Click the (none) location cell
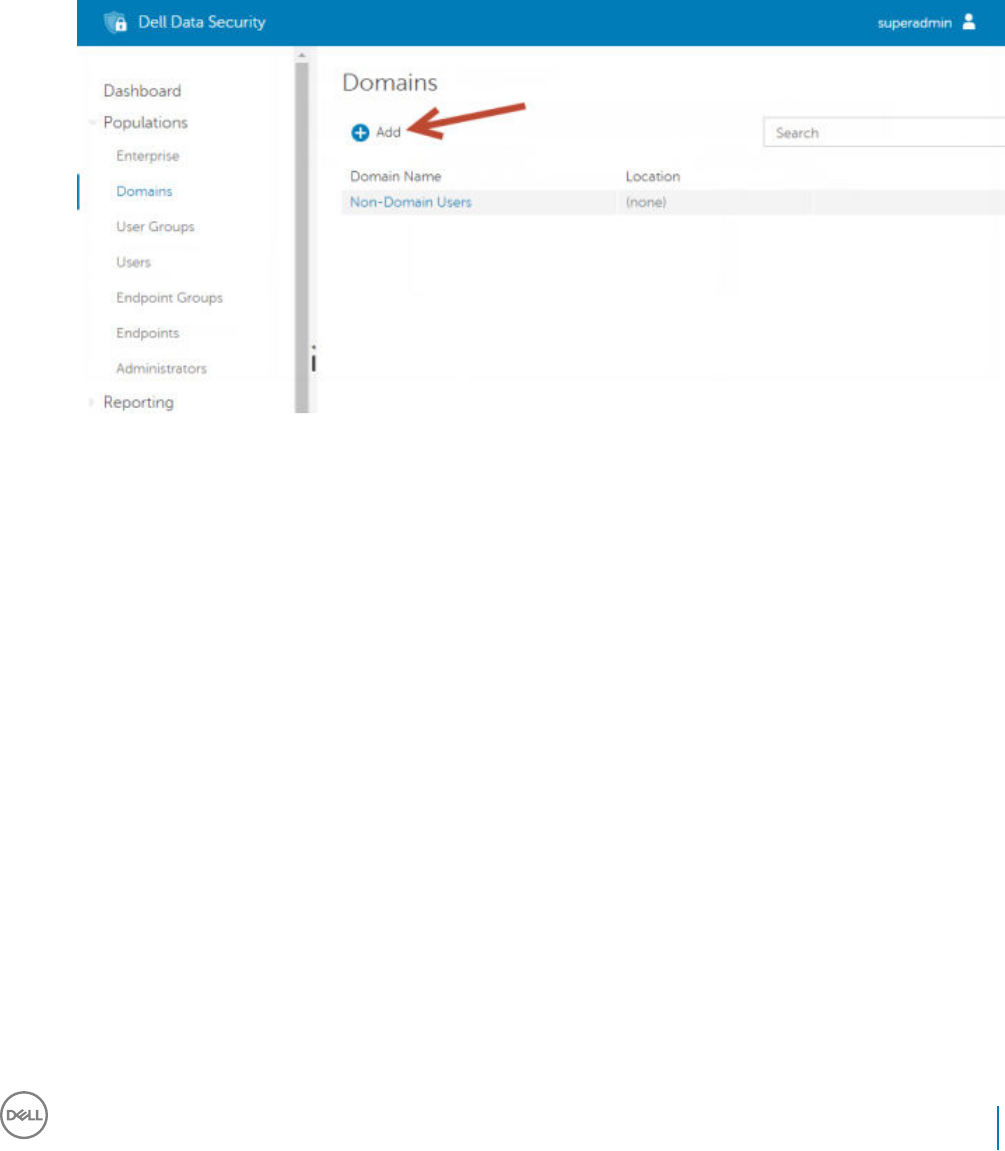Screen dimensions: 1005x1151 (646, 203)
